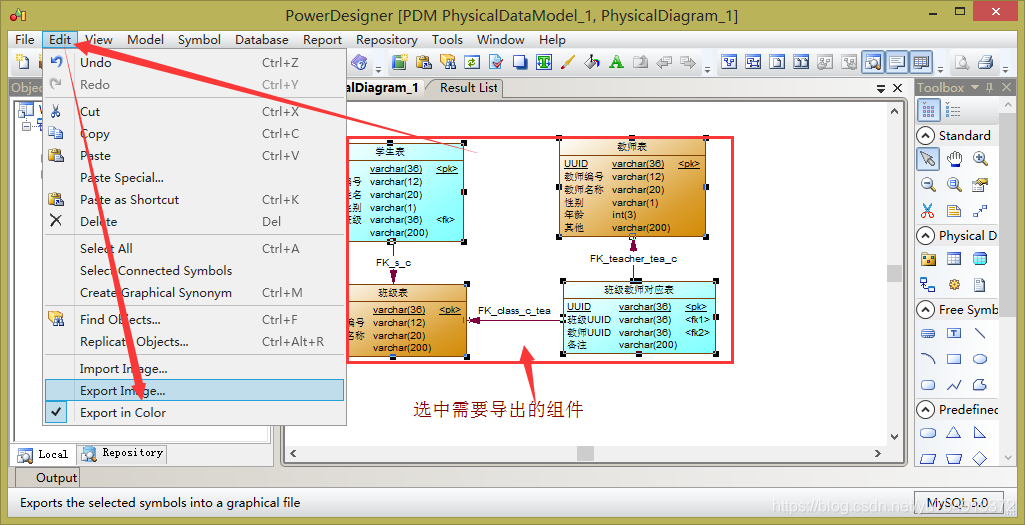Screen dimensions: 1025x525
Task: Select the Polyline tool
Action: pyautogui.click(x=954, y=384)
